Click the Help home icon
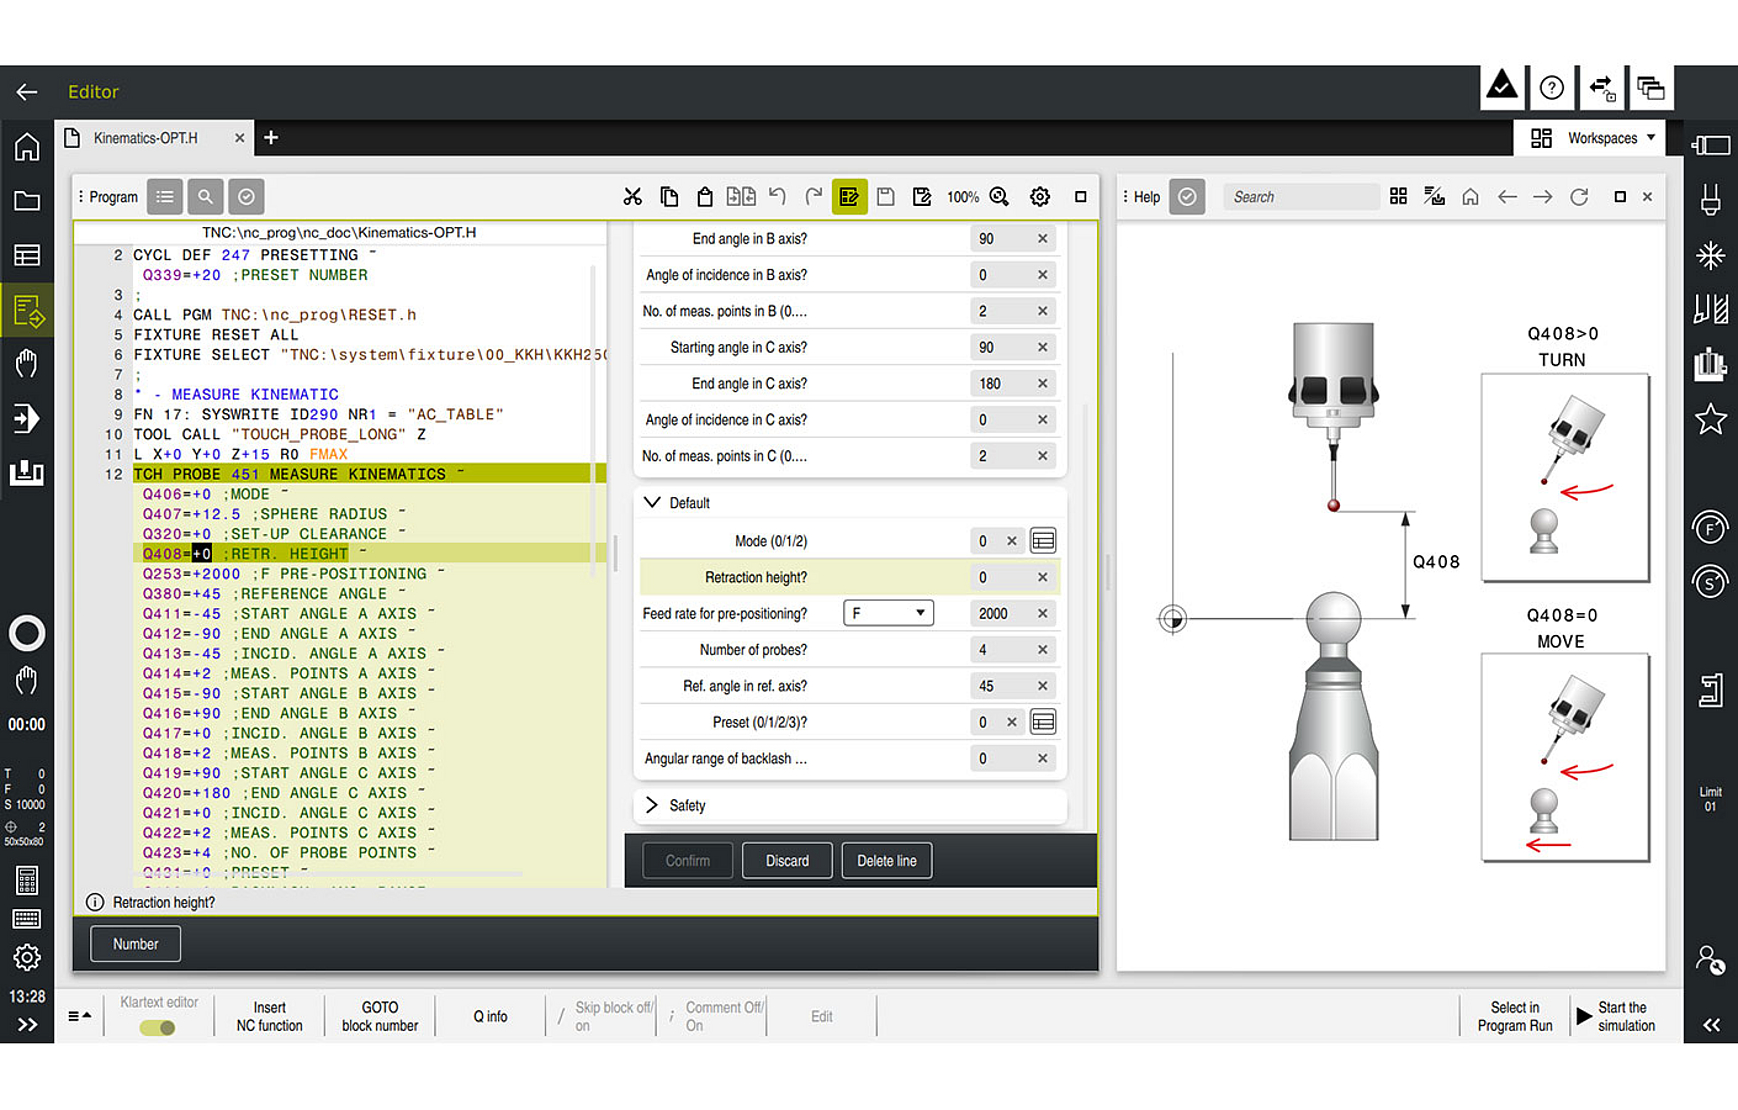Screen dimensions: 1738x1110 pos(1470,197)
